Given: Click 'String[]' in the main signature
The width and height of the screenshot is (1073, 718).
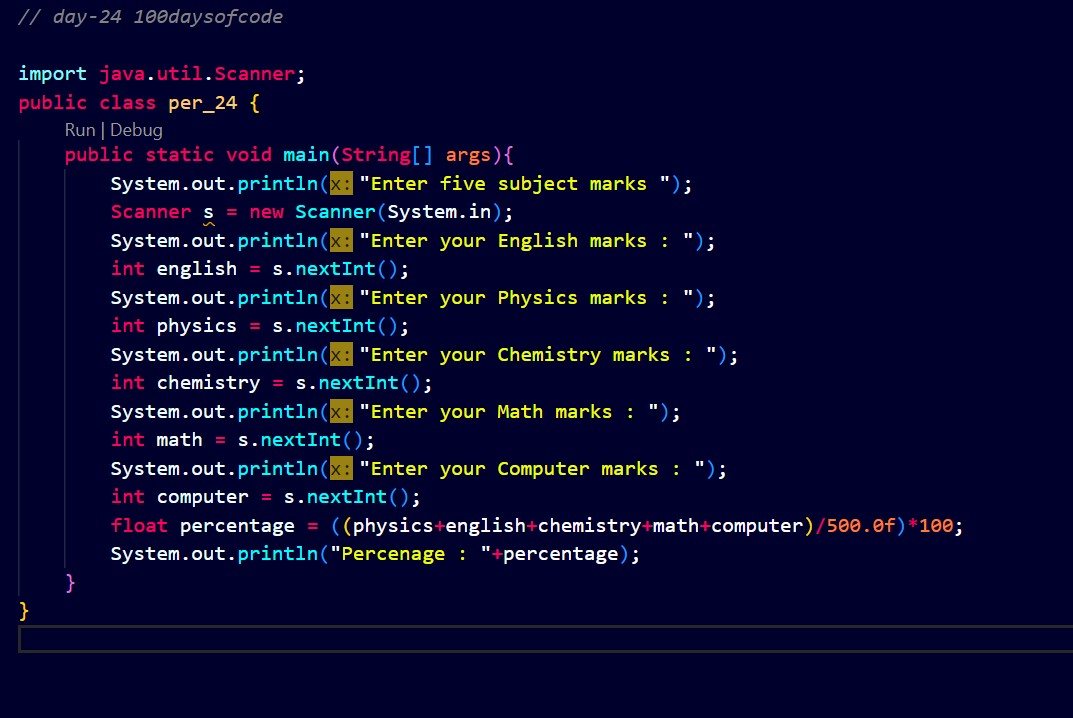Looking at the screenshot, I should pos(387,155).
